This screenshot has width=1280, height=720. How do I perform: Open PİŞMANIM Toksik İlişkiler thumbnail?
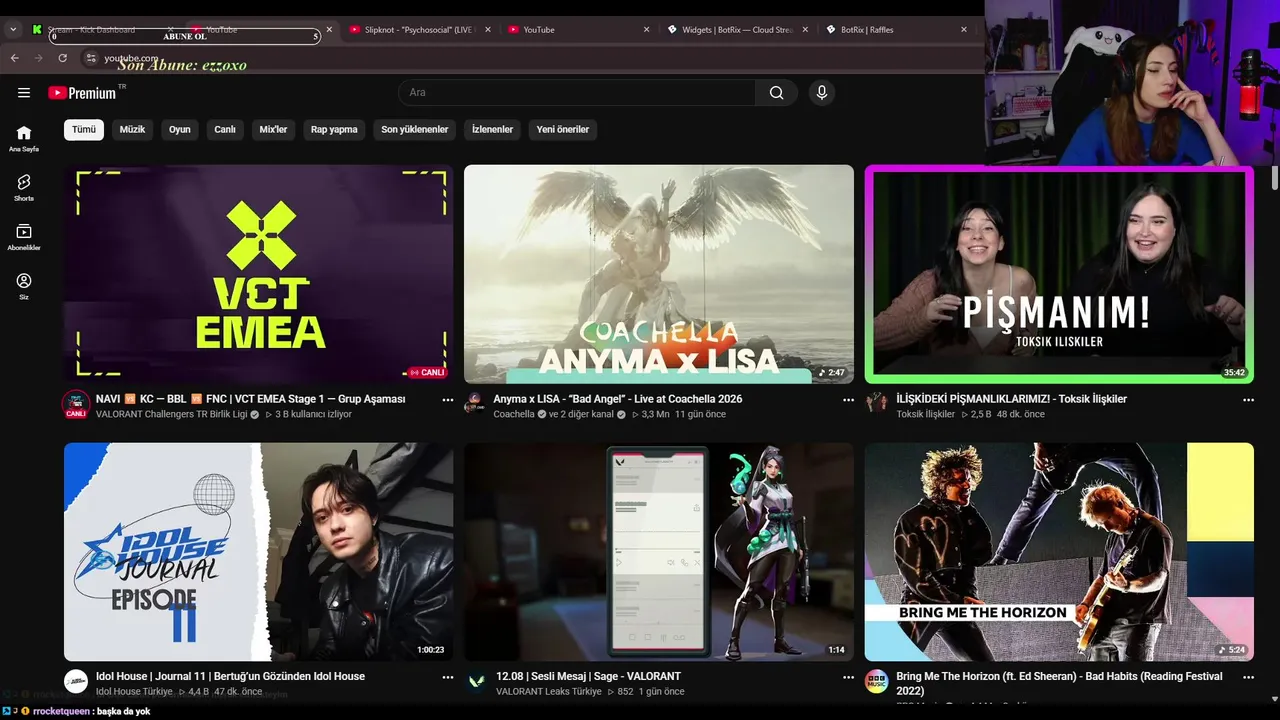click(1059, 274)
